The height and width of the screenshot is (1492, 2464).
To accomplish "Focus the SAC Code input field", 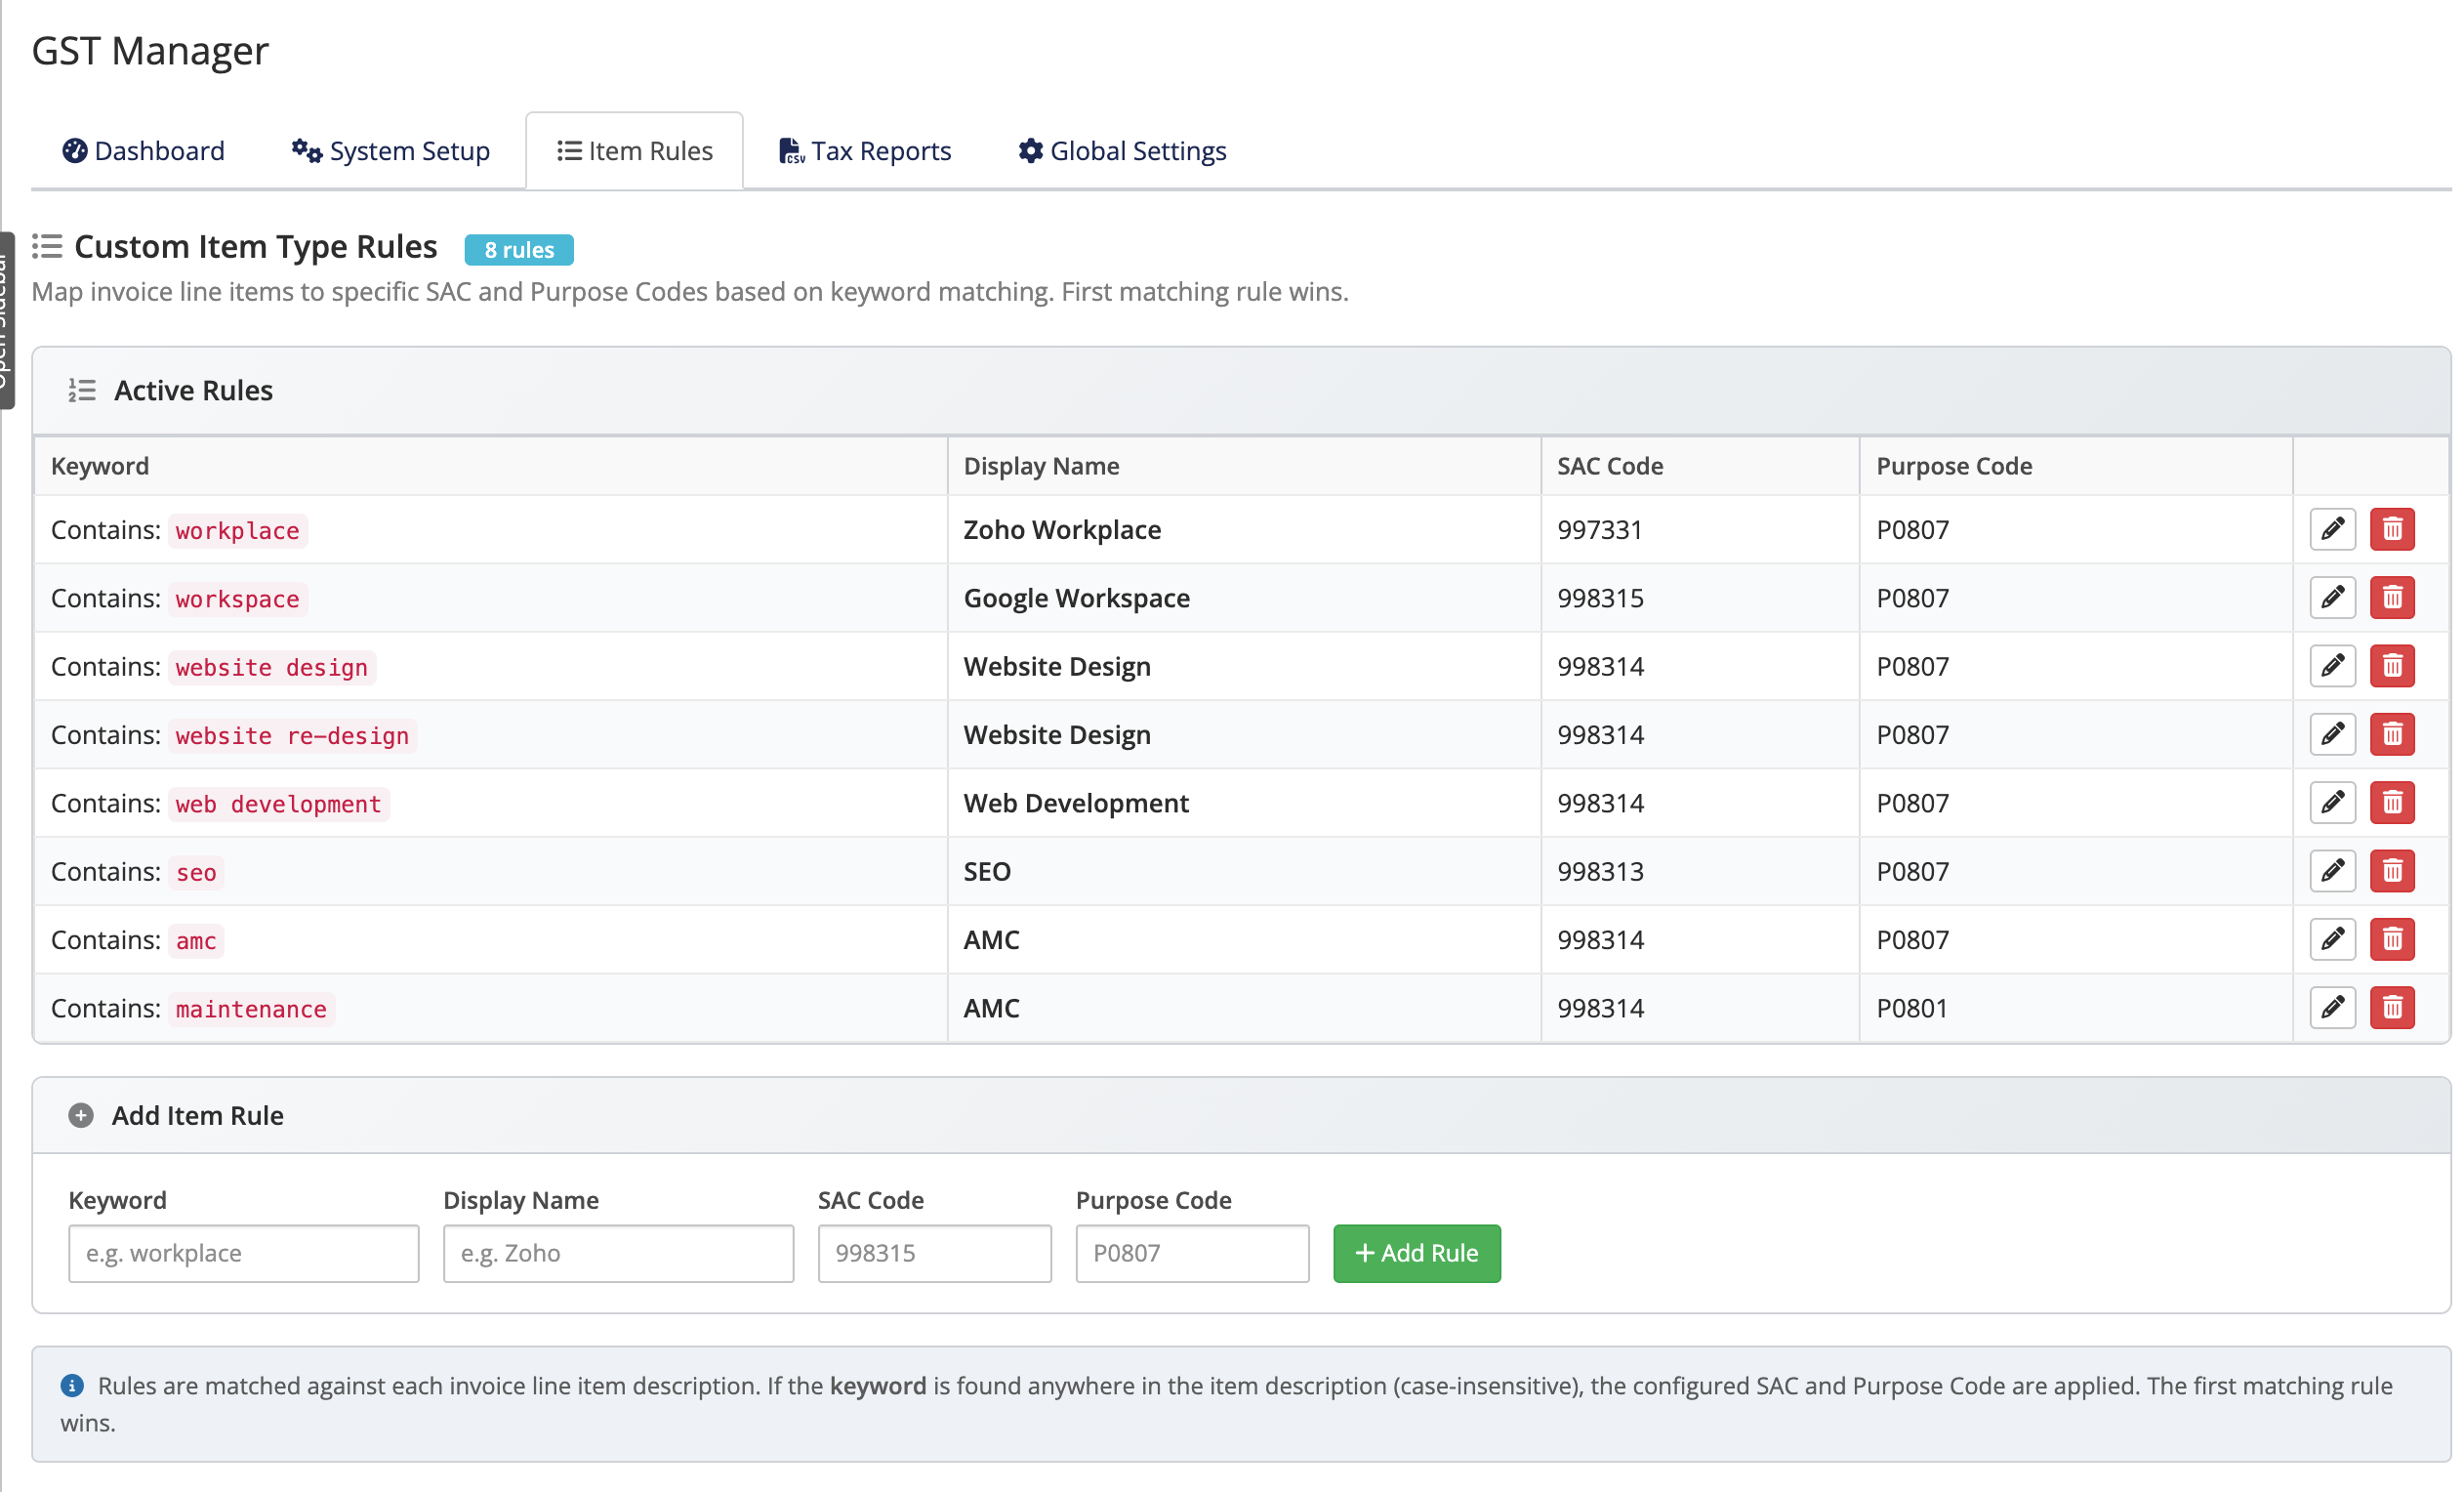I will click(934, 1253).
